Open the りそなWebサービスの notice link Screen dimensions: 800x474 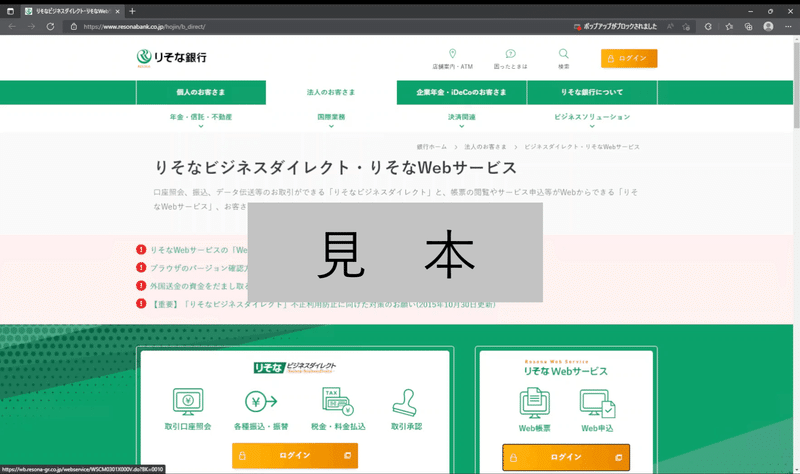click(198, 250)
